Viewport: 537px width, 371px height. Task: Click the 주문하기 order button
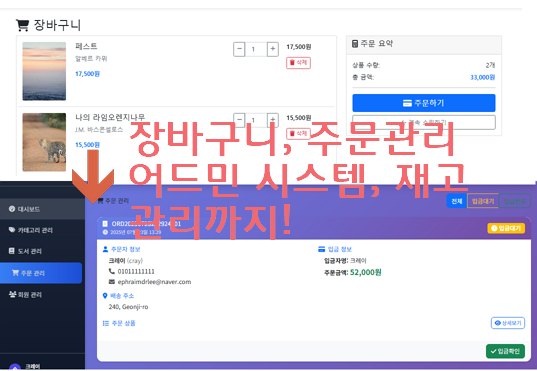[424, 103]
